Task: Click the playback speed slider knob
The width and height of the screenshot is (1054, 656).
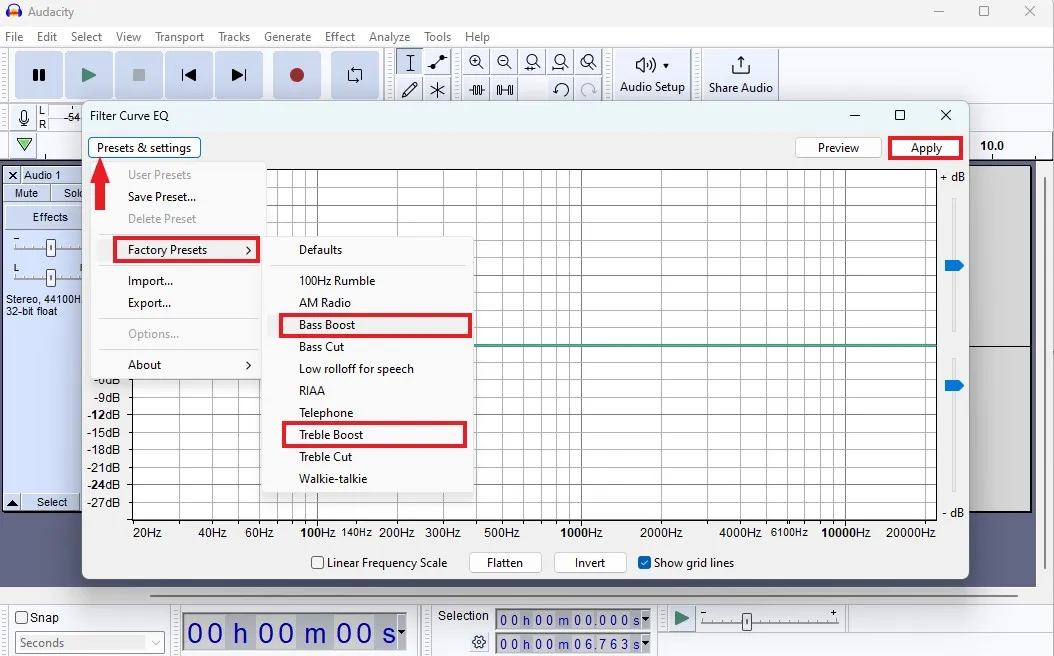Action: [x=746, y=622]
